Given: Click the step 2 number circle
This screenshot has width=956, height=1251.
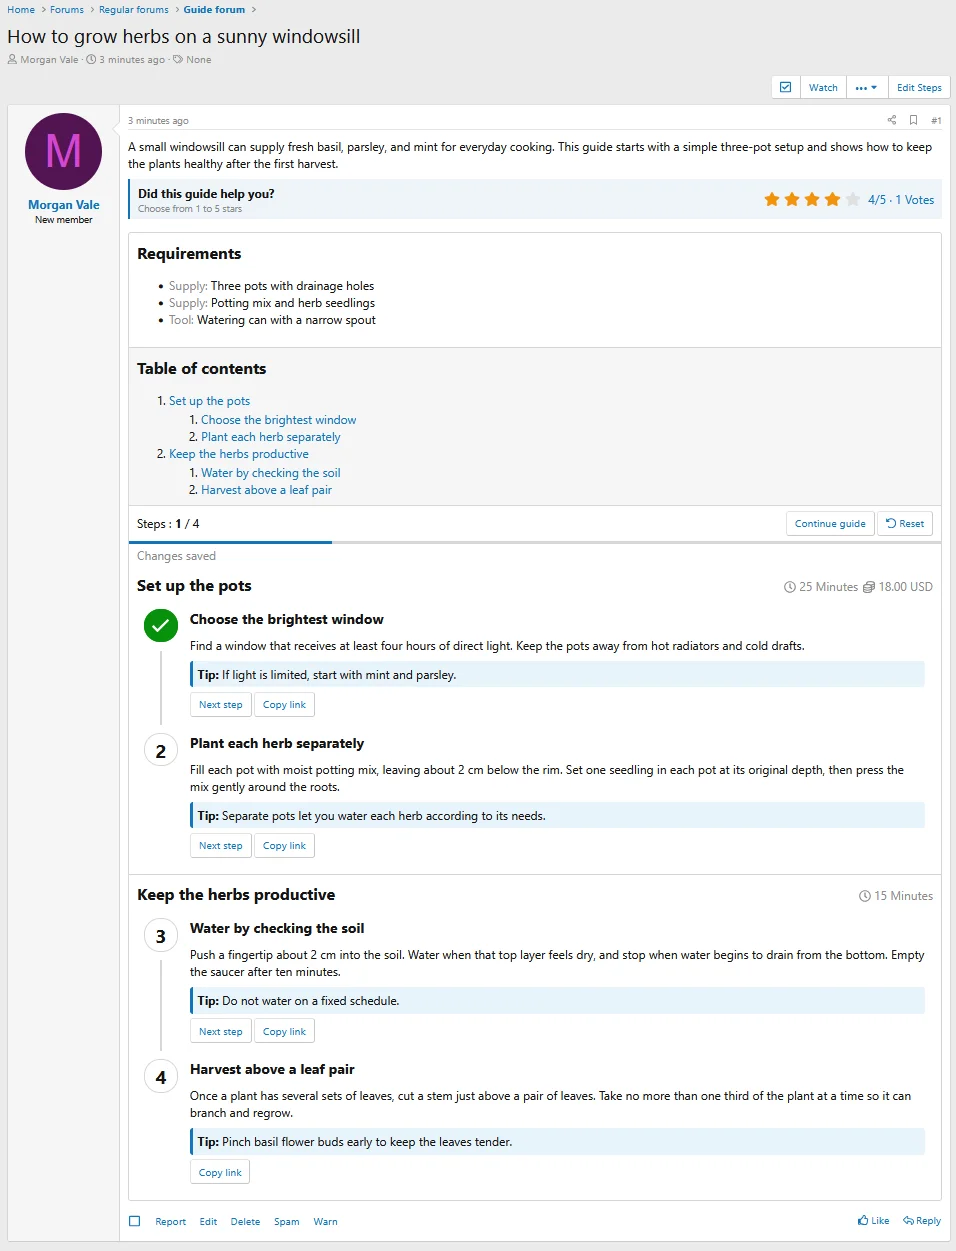Looking at the screenshot, I should click(160, 751).
